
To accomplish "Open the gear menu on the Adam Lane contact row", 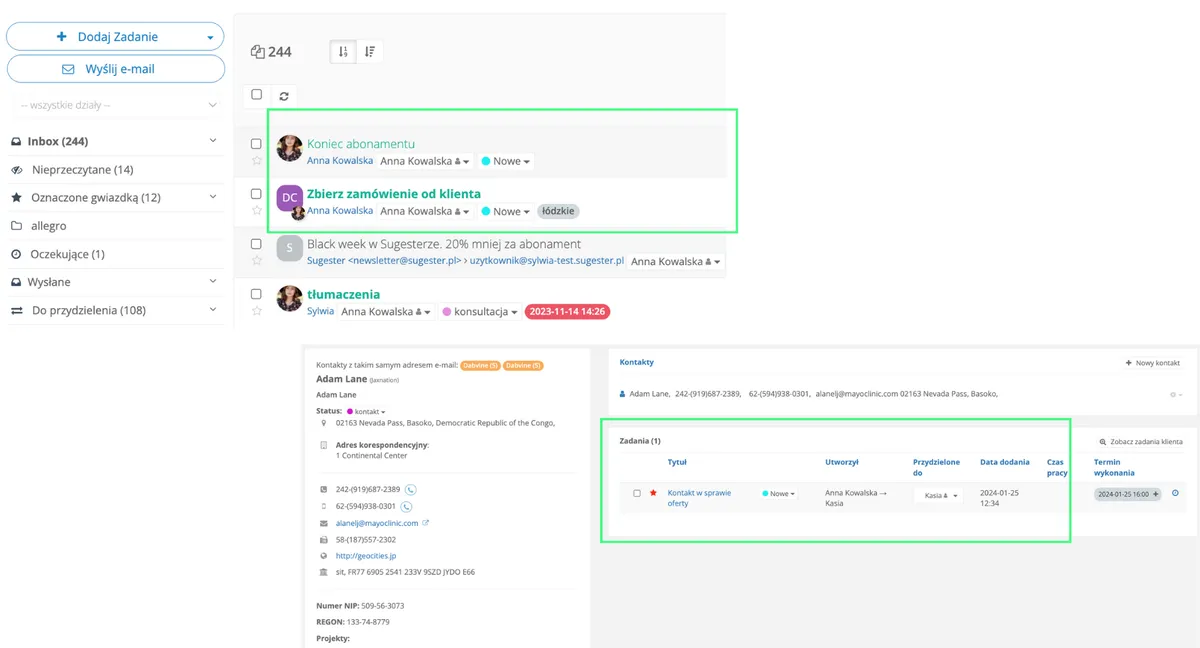I will (x=1174, y=395).
